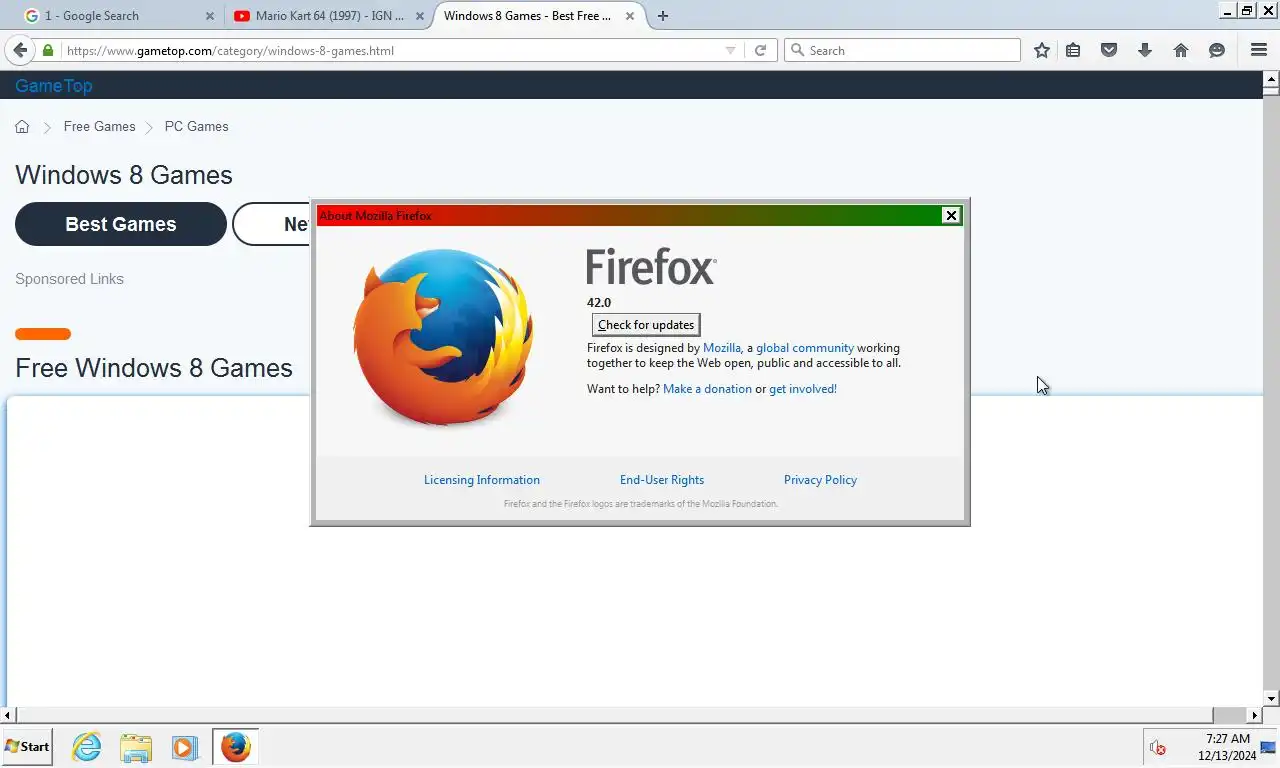Screen dimensions: 1280x768
Task: Save page to Pocket icon
Action: [1109, 50]
